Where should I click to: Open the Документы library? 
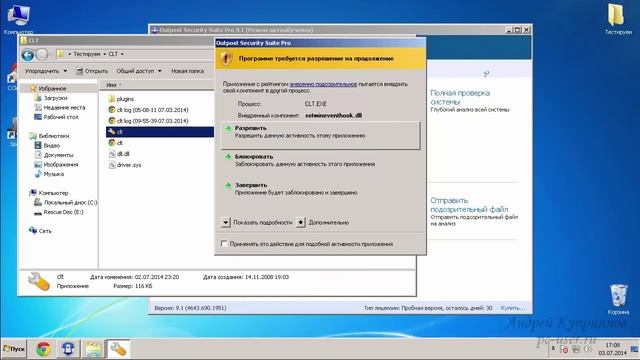point(54,155)
